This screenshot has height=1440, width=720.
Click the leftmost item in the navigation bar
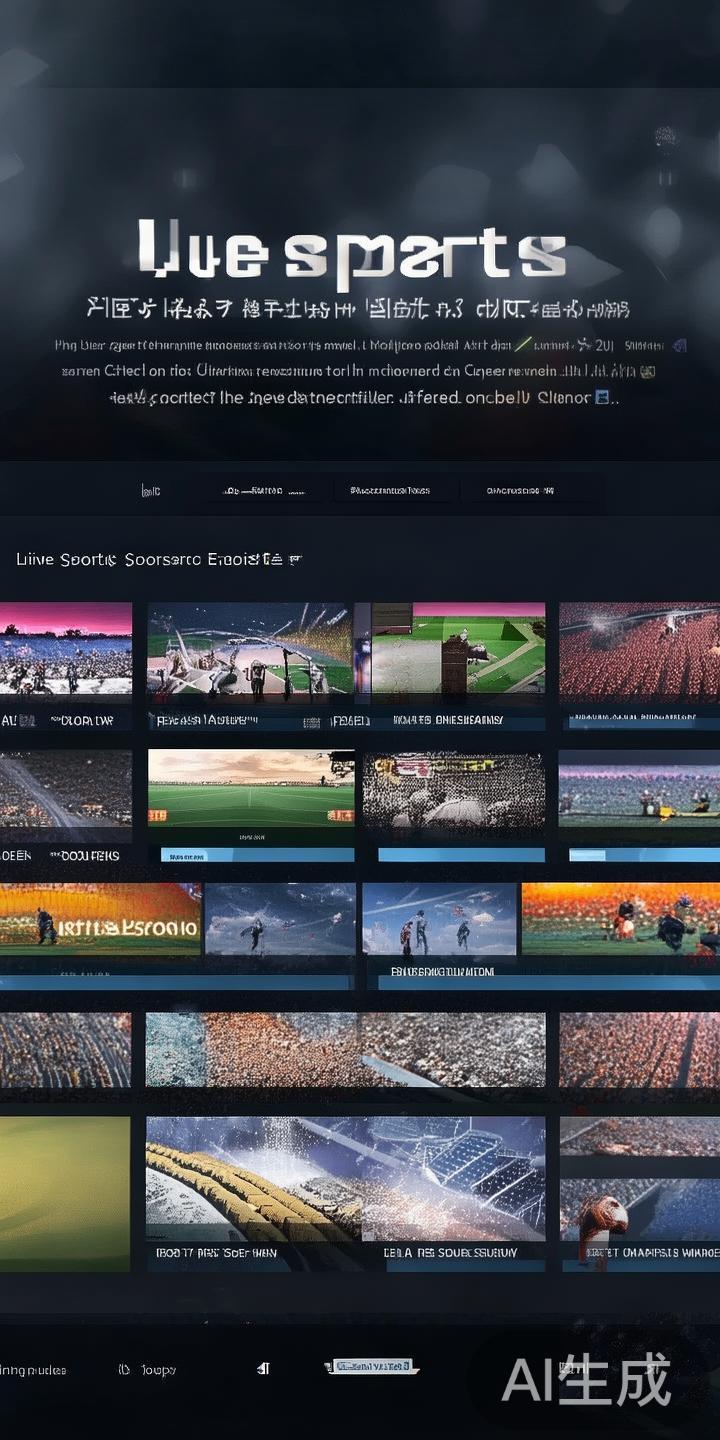tap(151, 491)
